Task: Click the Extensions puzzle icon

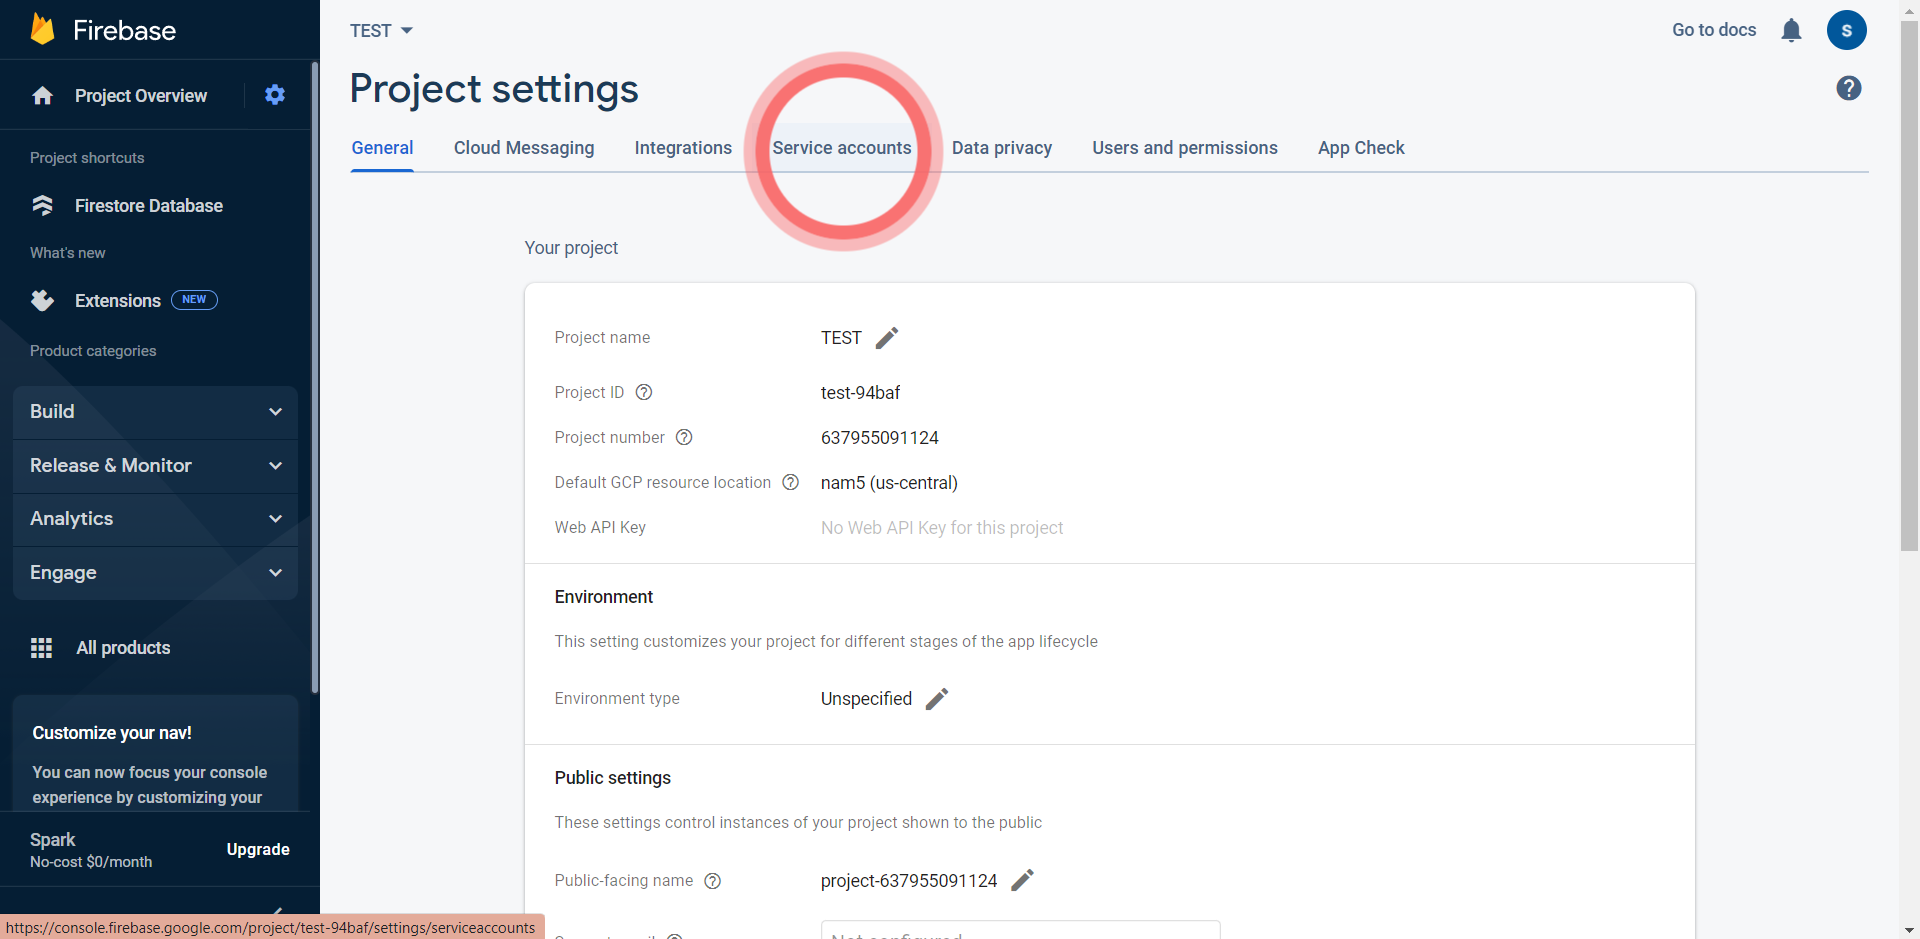Action: pyautogui.click(x=42, y=300)
